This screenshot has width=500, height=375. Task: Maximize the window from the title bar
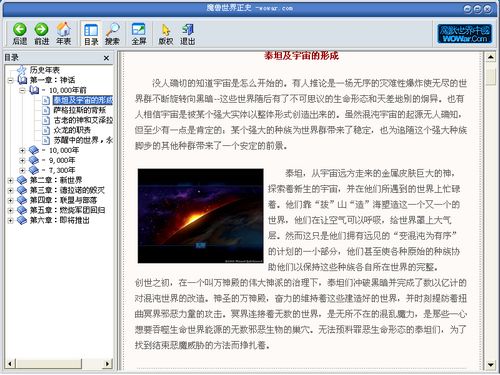pos(477,9)
